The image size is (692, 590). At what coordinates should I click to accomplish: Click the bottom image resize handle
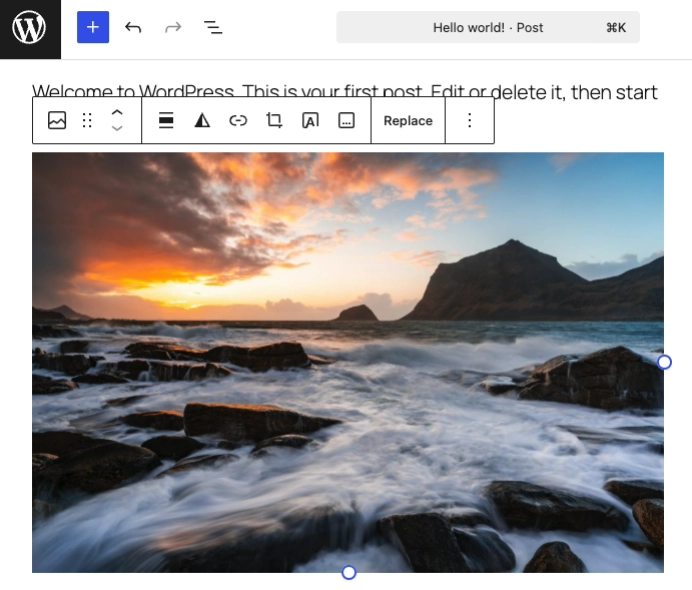pos(349,573)
